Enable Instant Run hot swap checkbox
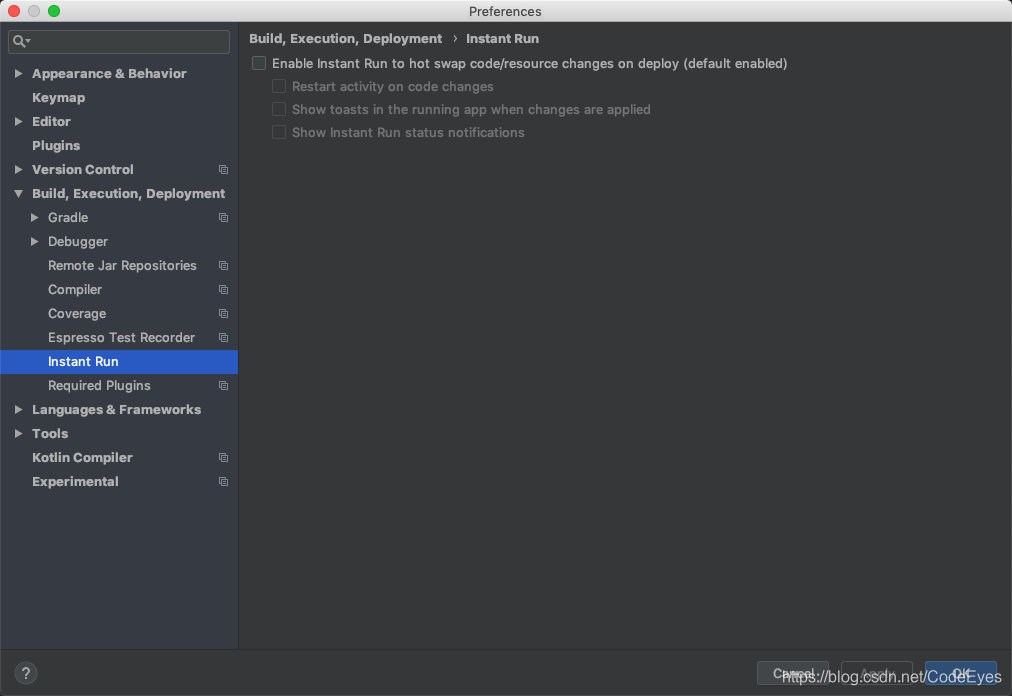This screenshot has width=1012, height=696. coord(259,63)
